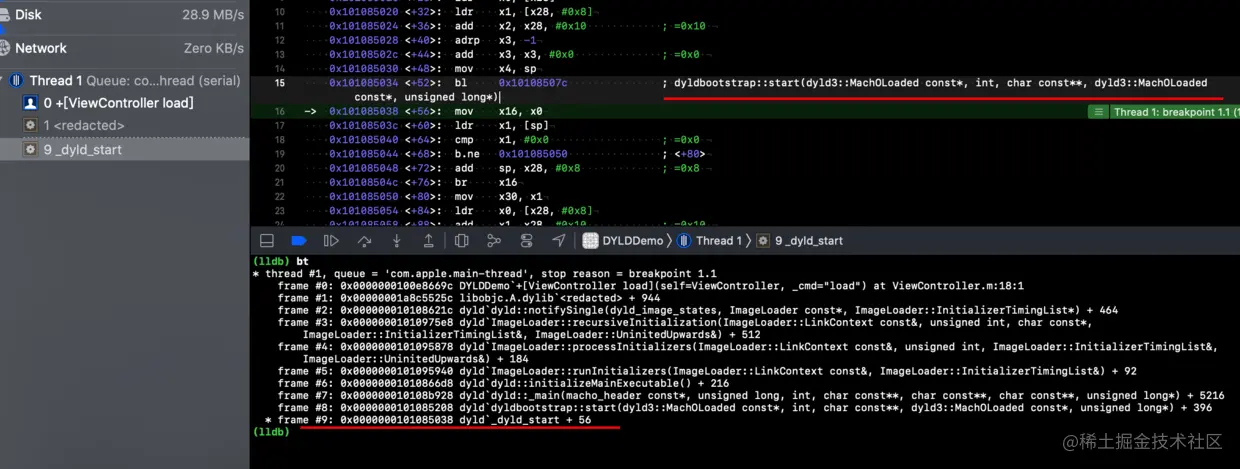Screen dimensions: 1240x469
Task: Click the gear icon beside frame 1 <redacted>
Action: pyautogui.click(x=31, y=126)
